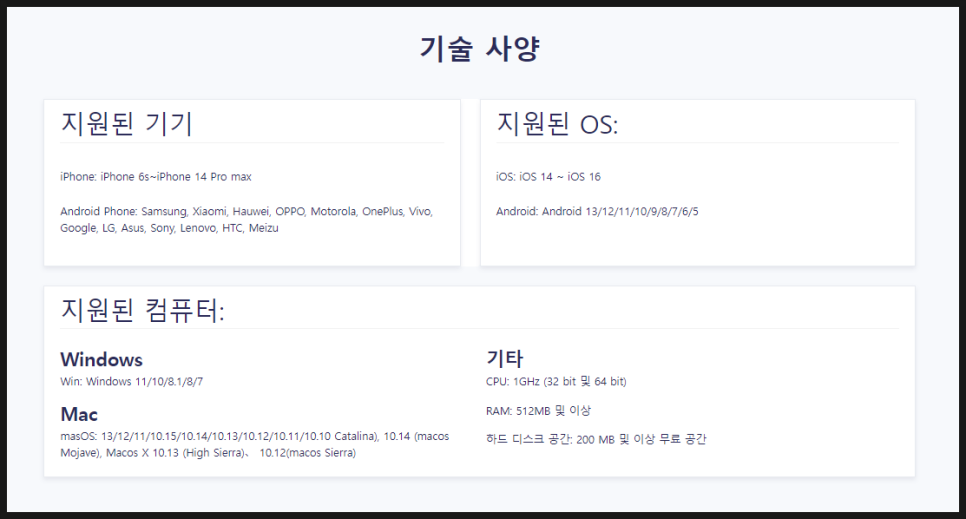The image size is (966, 519).
Task: Click the 기술 사양 page heading
Action: tap(480, 48)
